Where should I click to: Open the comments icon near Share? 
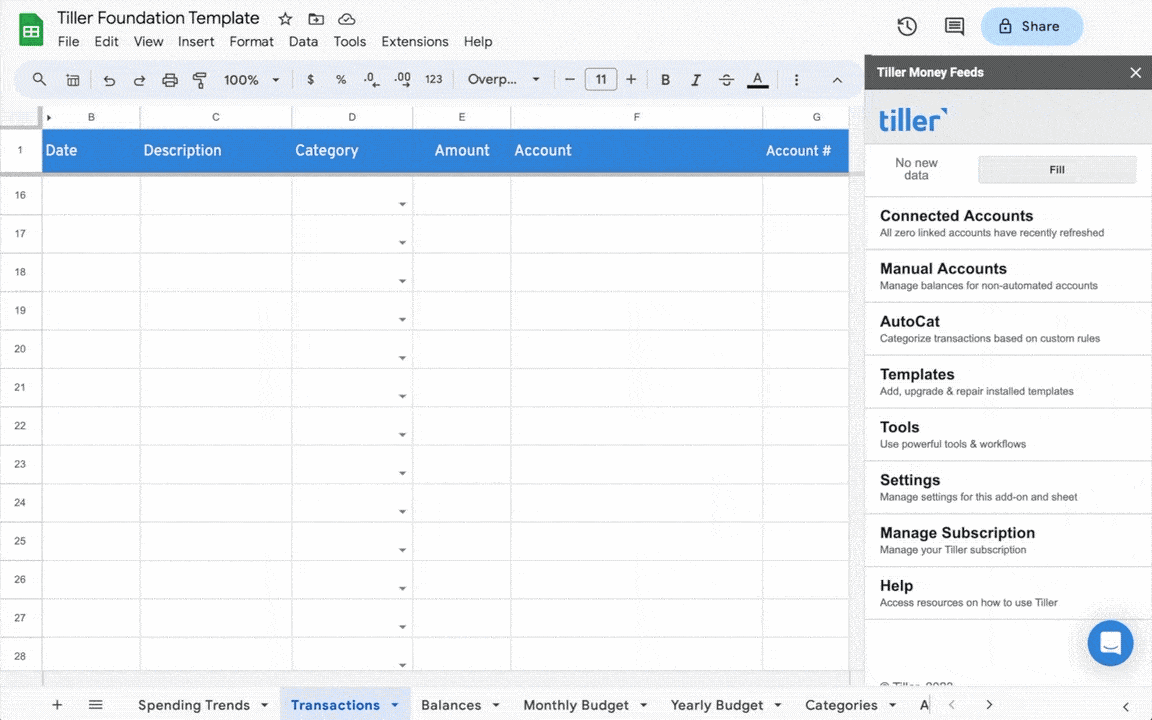(954, 27)
